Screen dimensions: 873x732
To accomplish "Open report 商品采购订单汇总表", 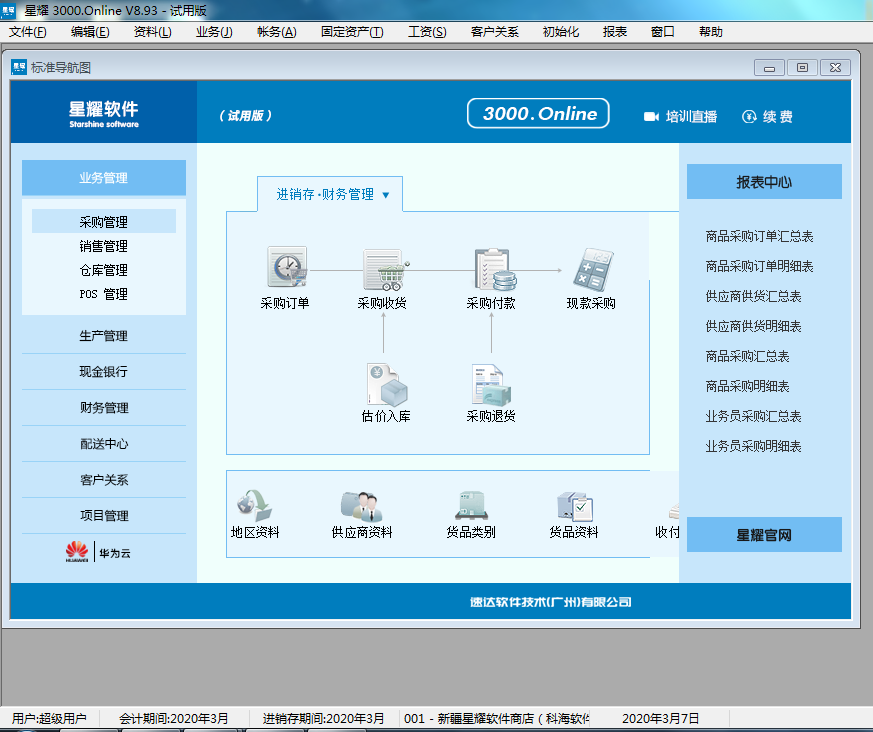I will (759, 236).
